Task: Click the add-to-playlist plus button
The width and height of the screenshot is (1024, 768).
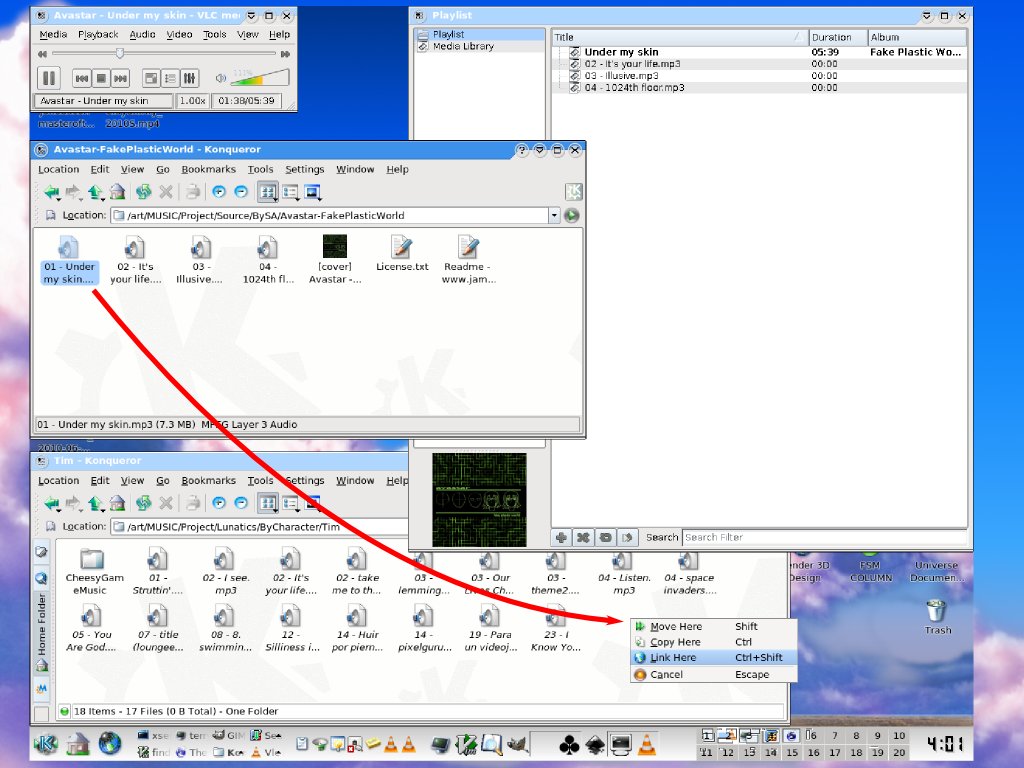Action: coord(561,537)
